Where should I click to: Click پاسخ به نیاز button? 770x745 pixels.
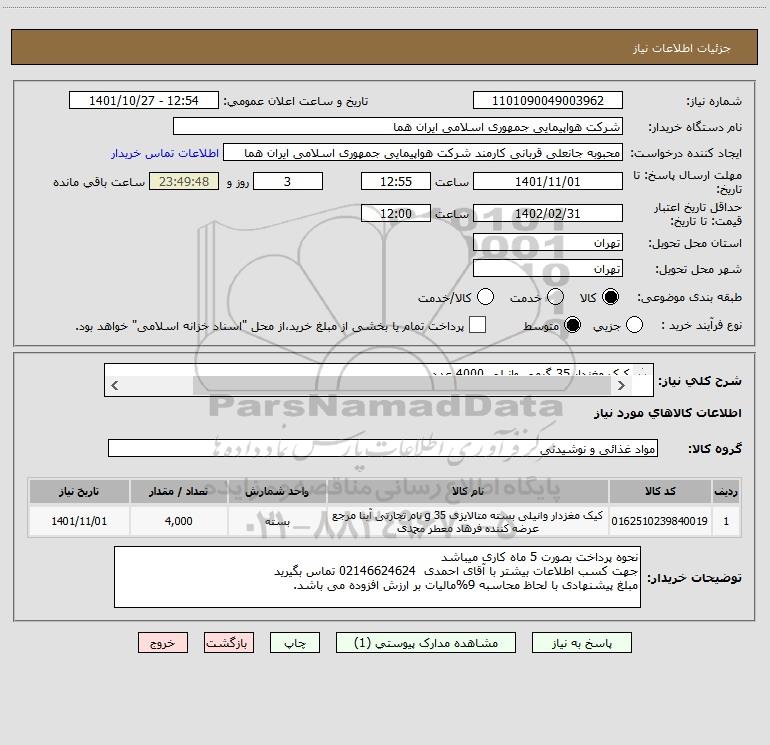coord(581,643)
